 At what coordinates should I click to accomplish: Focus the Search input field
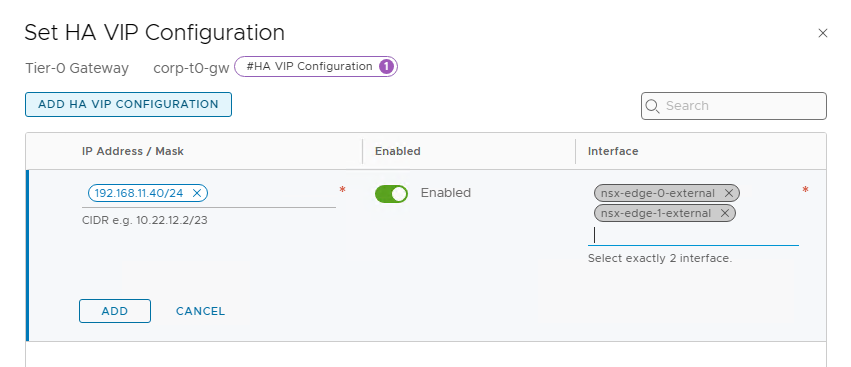(x=734, y=106)
